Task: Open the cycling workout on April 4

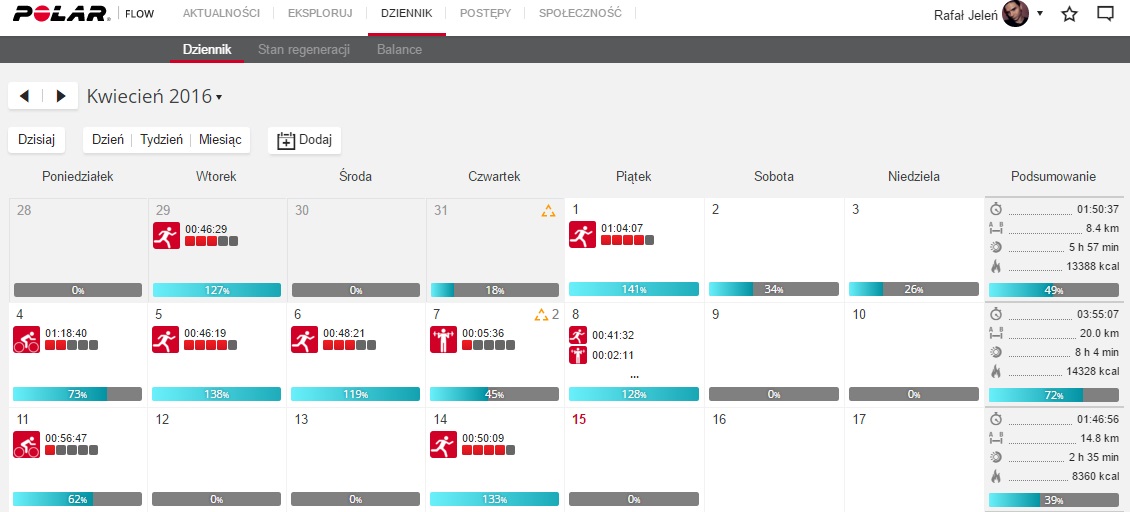Action: [x=26, y=340]
